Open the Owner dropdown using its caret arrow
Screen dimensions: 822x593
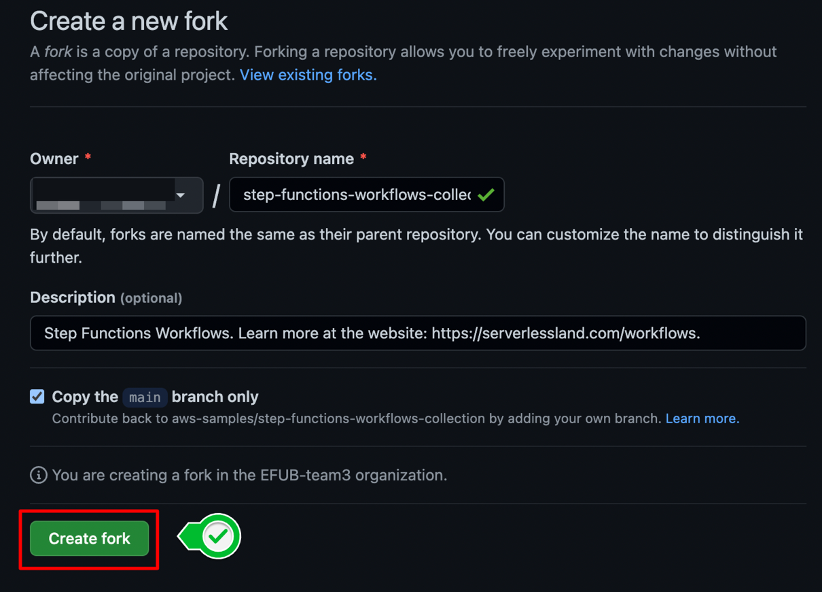tap(181, 195)
